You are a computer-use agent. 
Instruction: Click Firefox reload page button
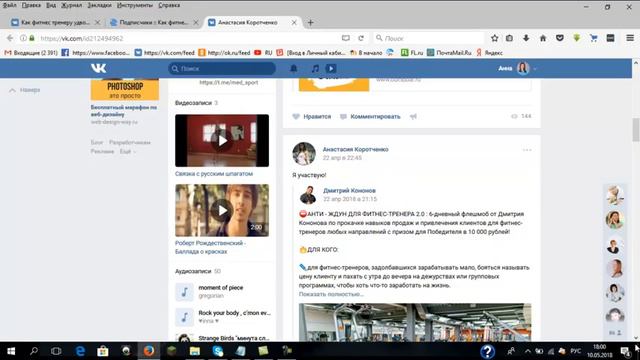click(x=361, y=38)
